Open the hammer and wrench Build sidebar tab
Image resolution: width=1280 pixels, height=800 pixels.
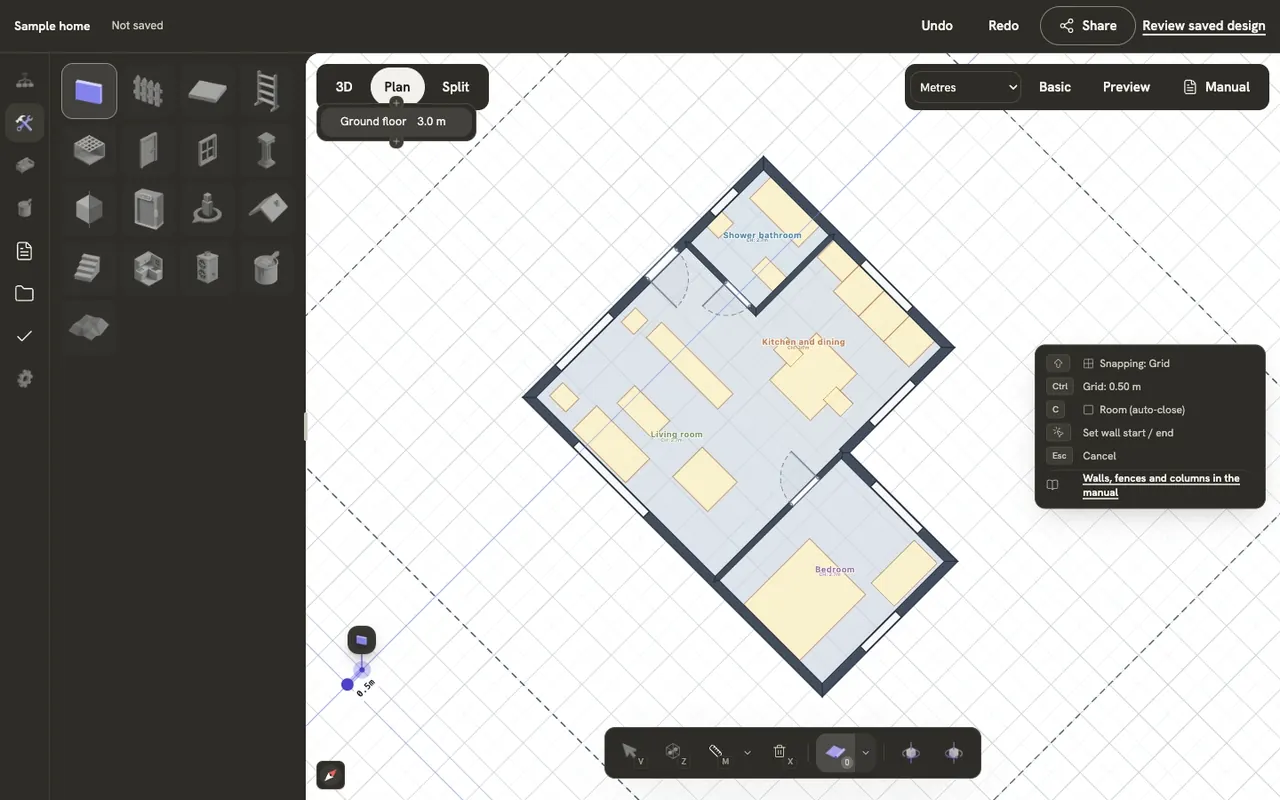point(25,123)
